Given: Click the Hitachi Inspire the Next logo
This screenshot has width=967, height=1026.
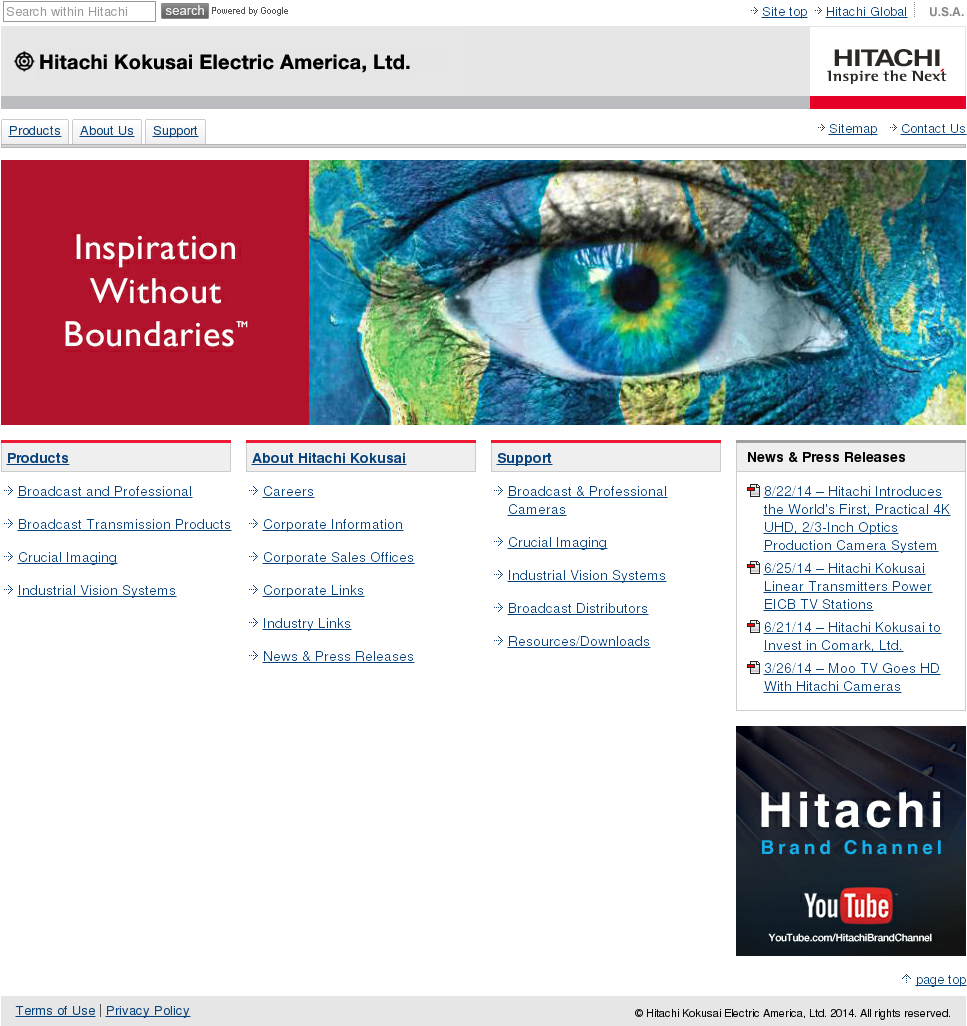Looking at the screenshot, I should 887,65.
